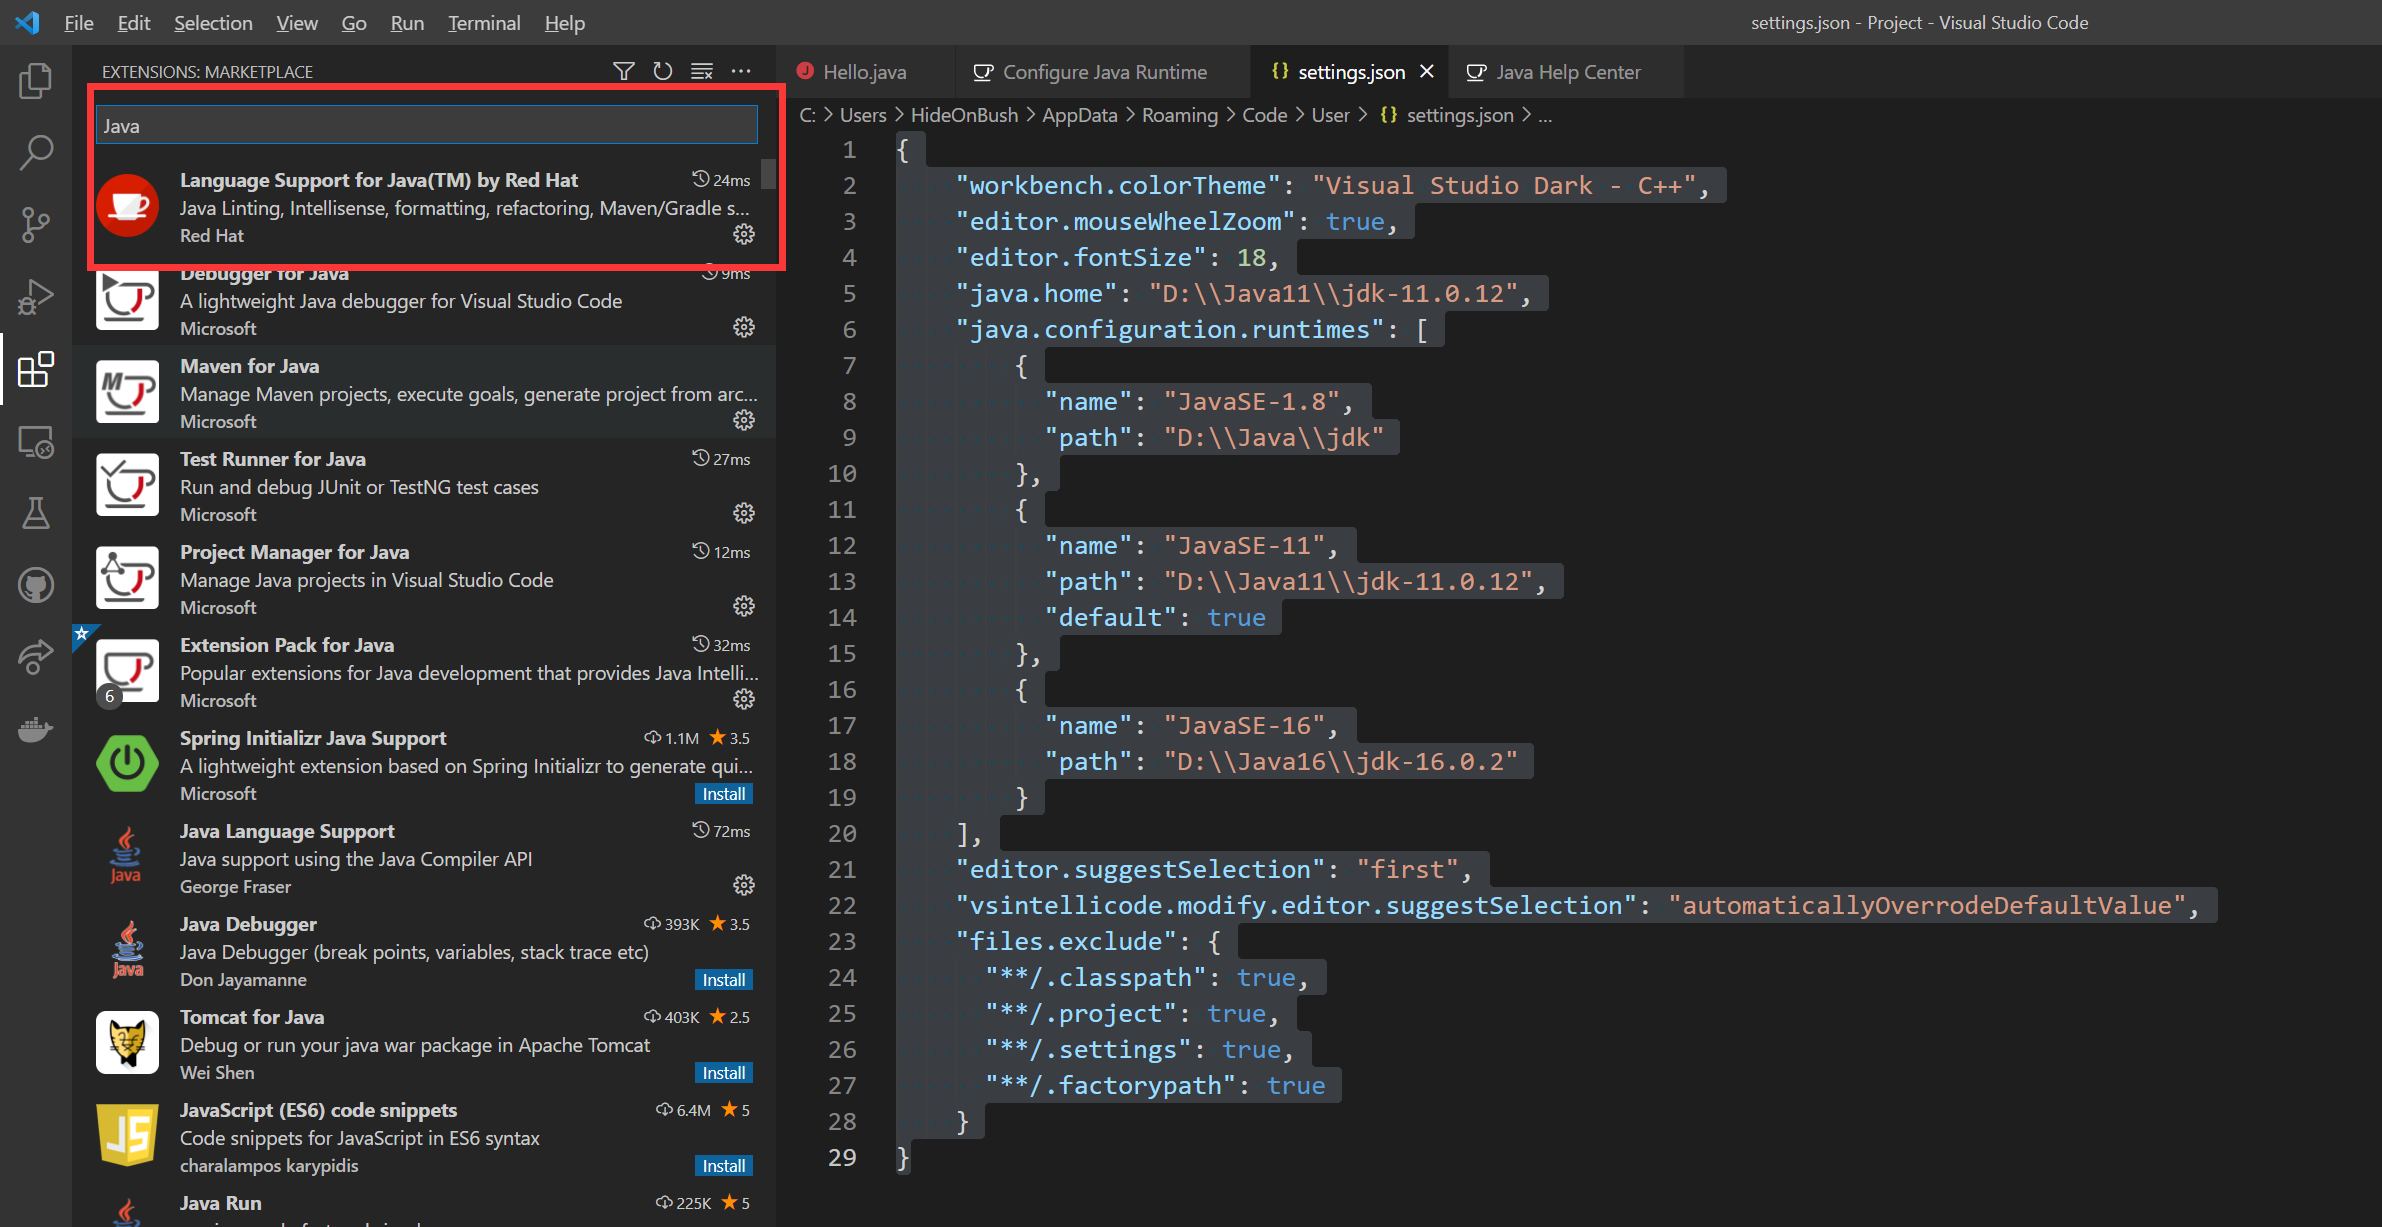2382x1227 pixels.
Task: Click the Java extensions search field
Action: tap(427, 126)
